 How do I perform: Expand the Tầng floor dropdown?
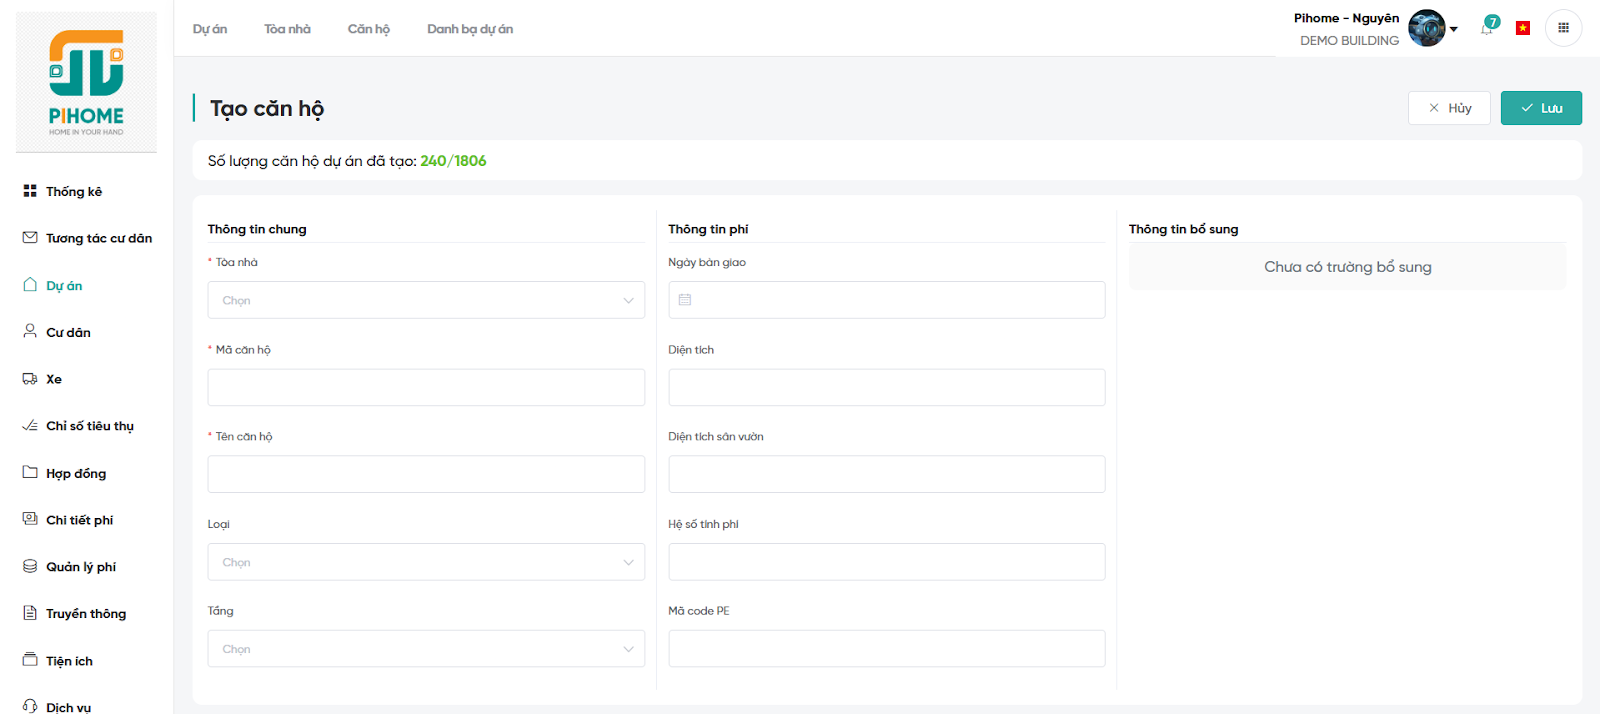pyautogui.click(x=426, y=649)
